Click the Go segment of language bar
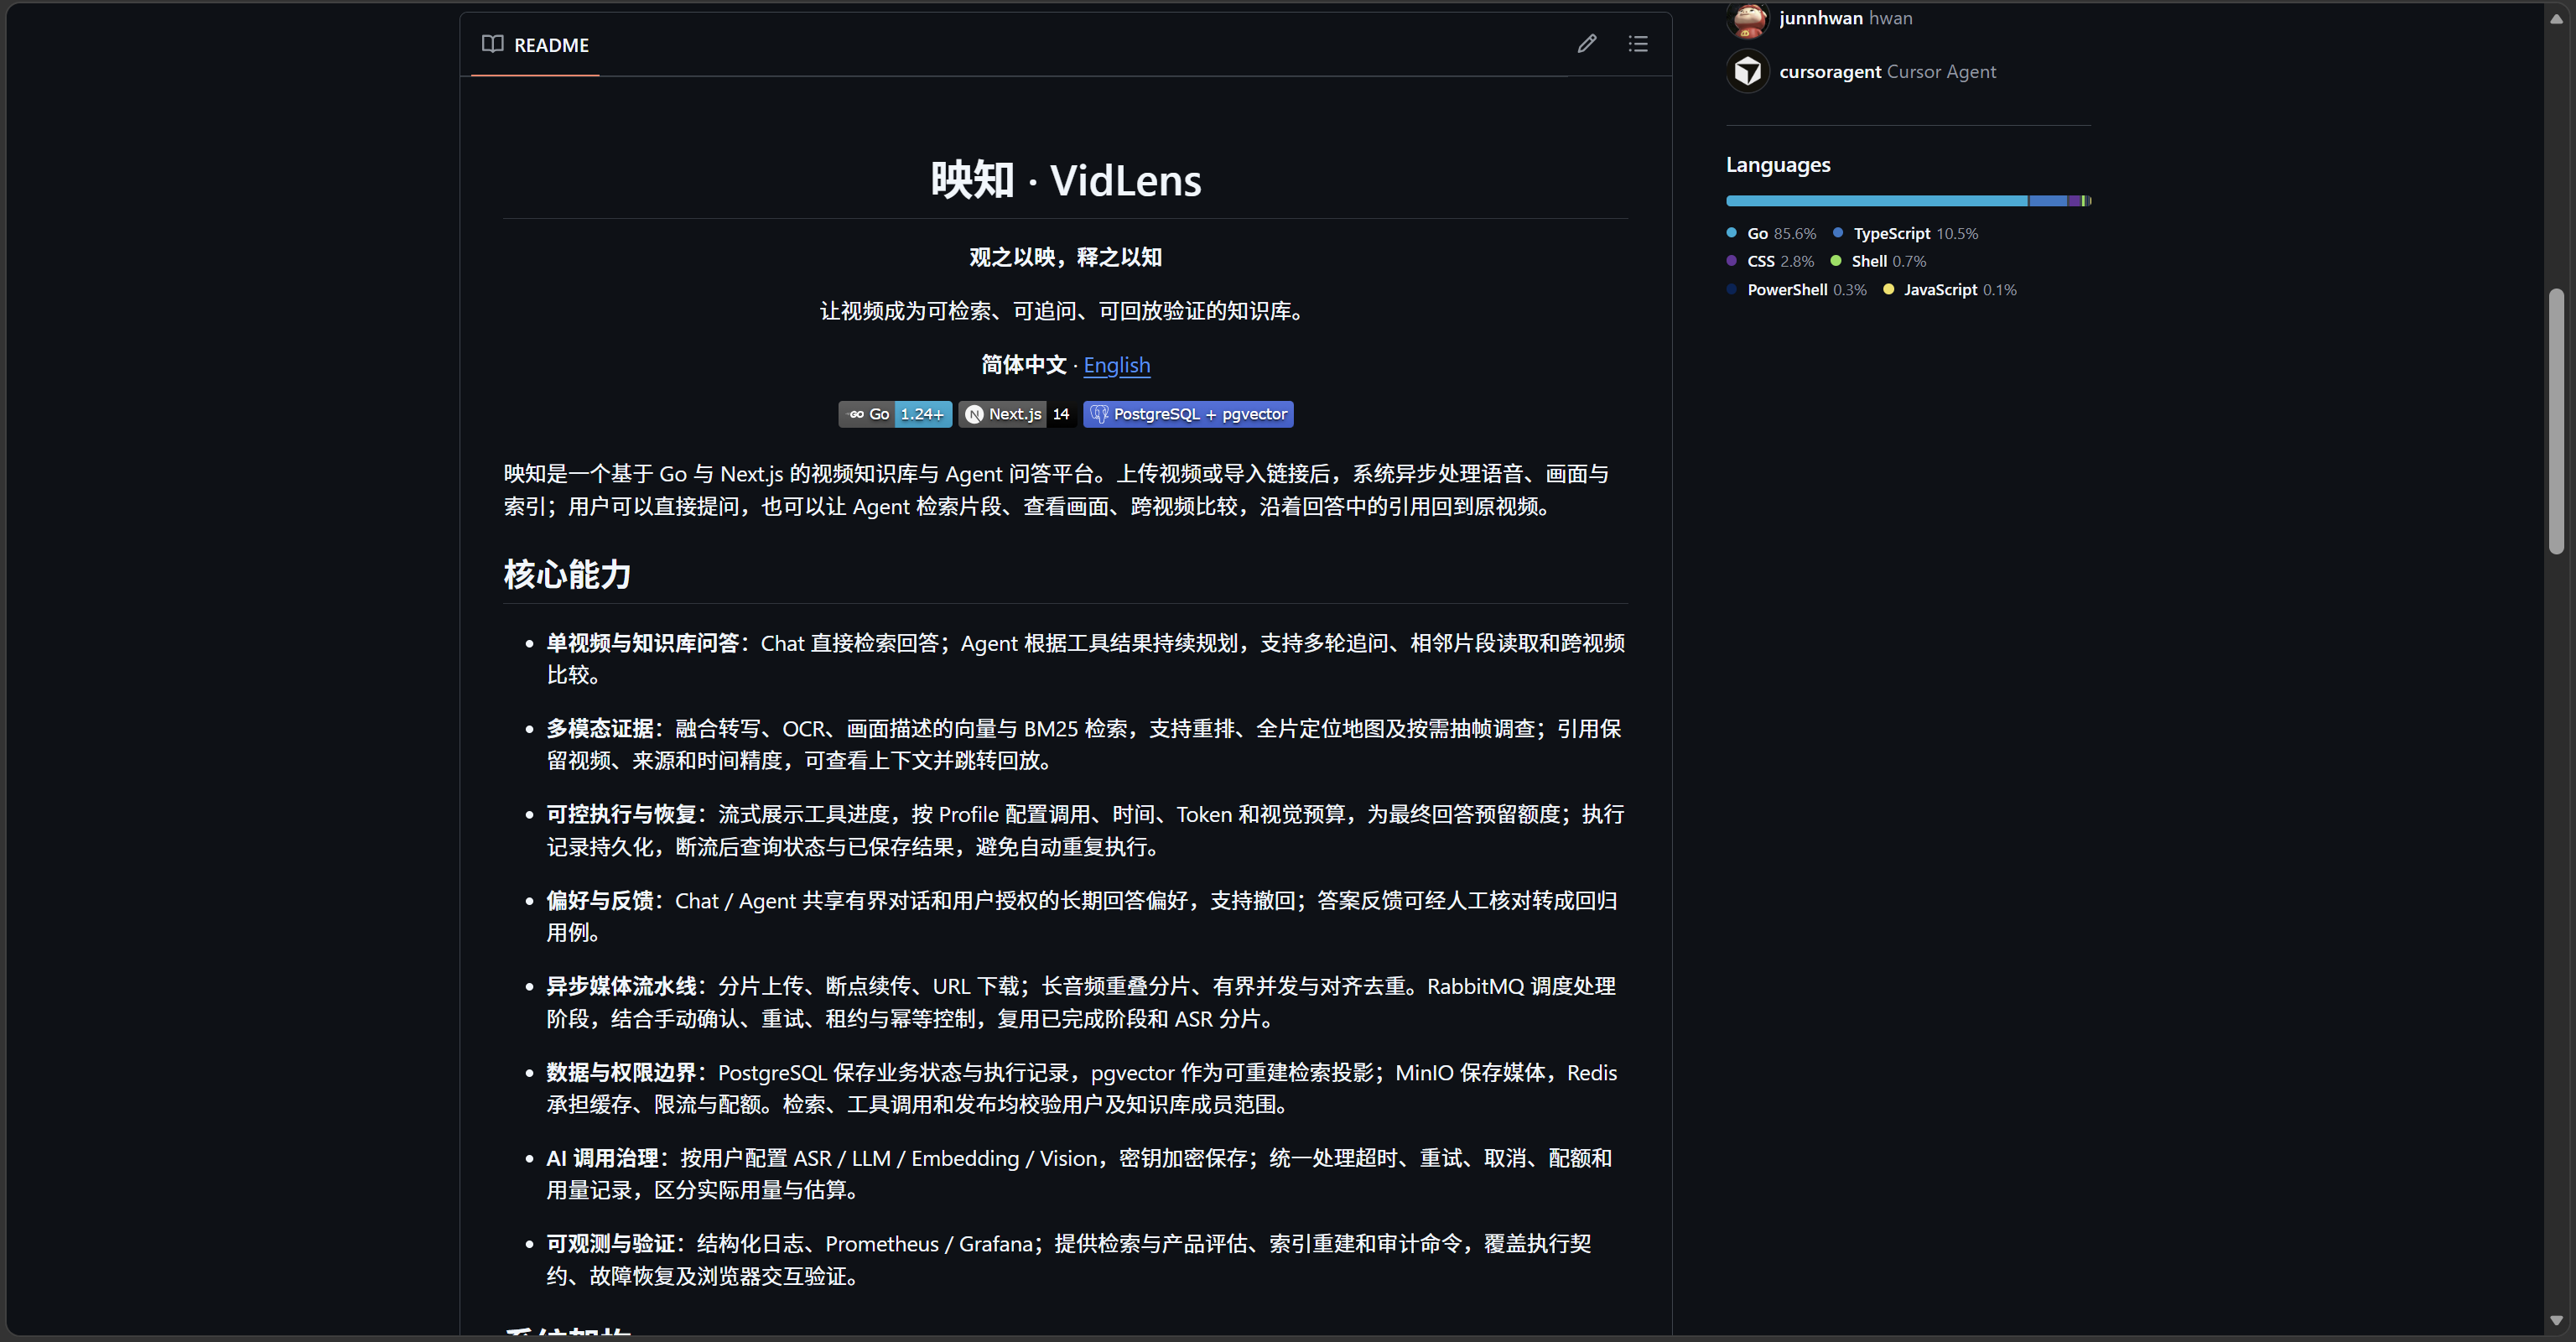 pyautogui.click(x=1876, y=201)
